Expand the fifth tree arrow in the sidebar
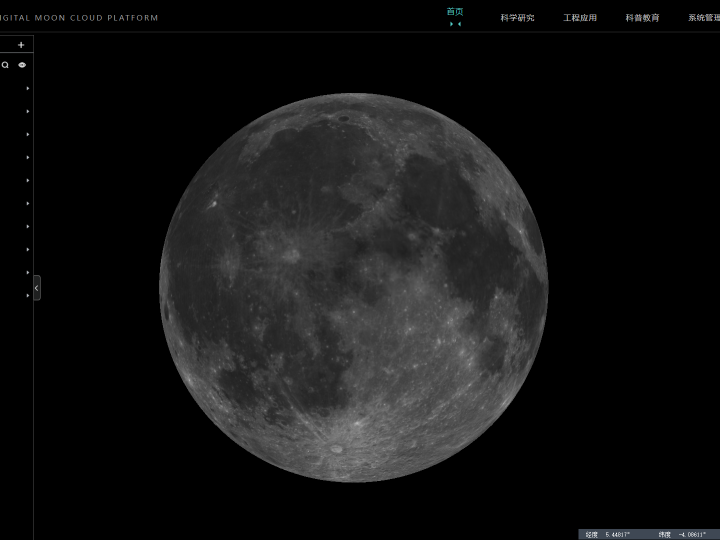The width and height of the screenshot is (720, 540). [x=27, y=181]
